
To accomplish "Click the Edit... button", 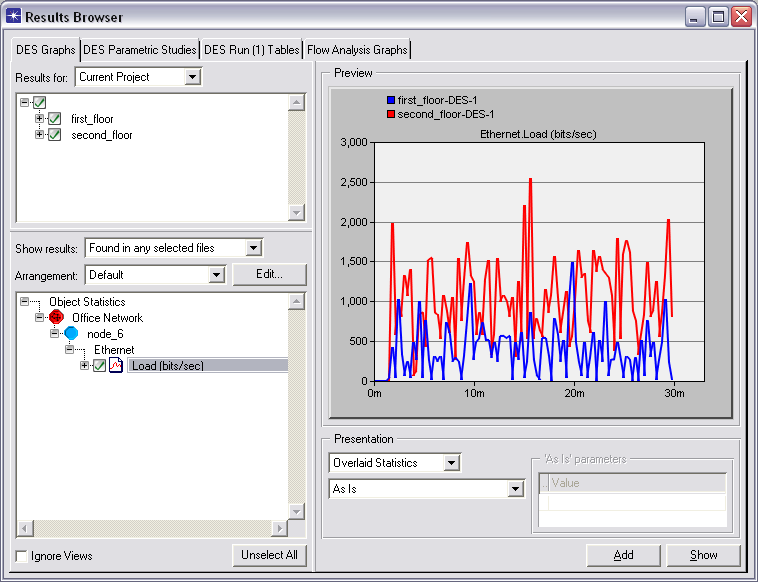I will [x=269, y=274].
